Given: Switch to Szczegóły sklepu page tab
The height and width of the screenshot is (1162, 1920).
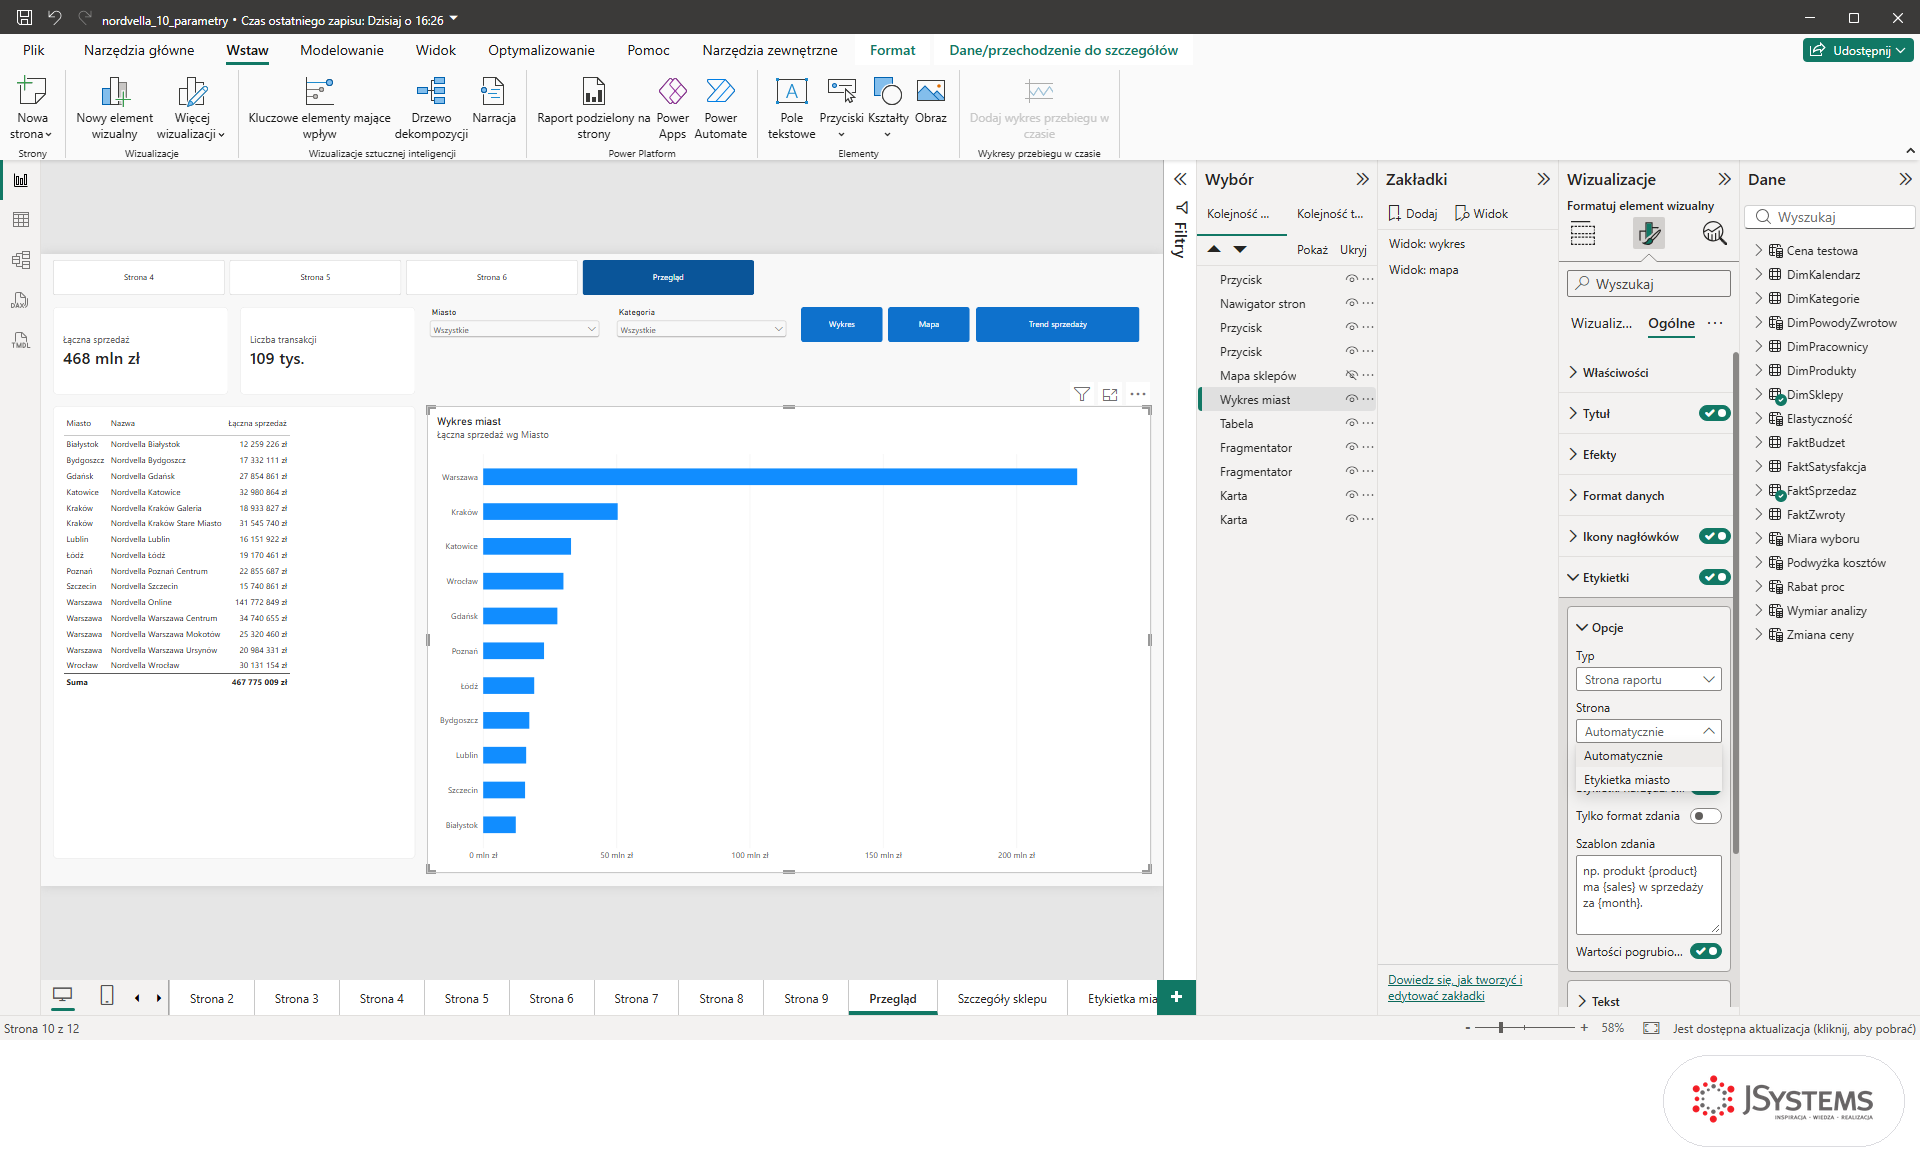Looking at the screenshot, I should pos(1002,999).
